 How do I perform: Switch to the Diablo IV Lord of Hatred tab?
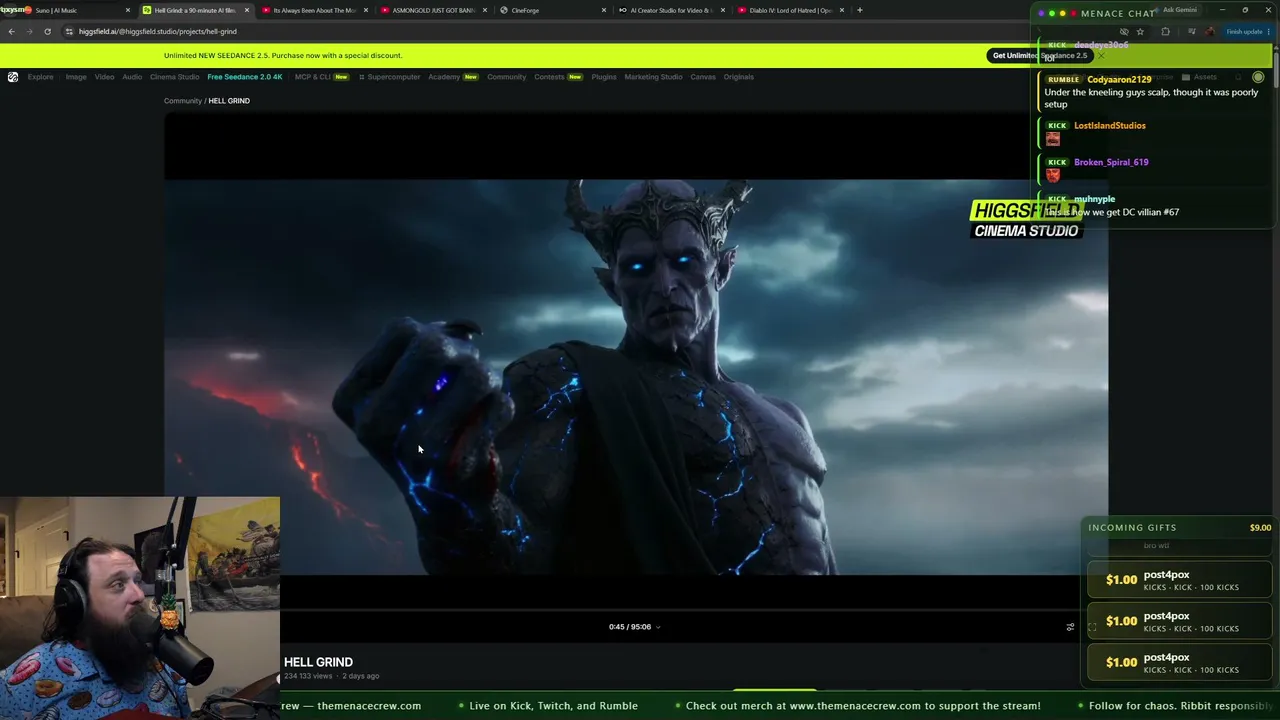tap(790, 10)
